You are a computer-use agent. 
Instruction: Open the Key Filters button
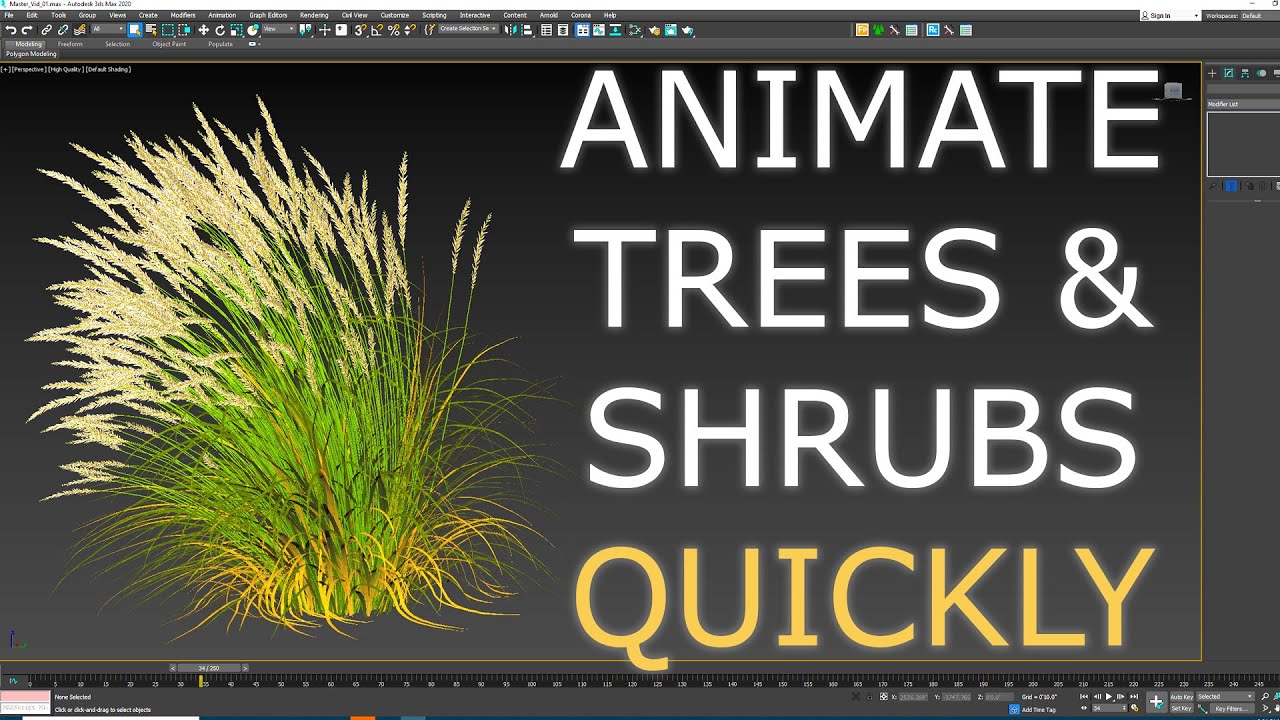pyautogui.click(x=1232, y=708)
